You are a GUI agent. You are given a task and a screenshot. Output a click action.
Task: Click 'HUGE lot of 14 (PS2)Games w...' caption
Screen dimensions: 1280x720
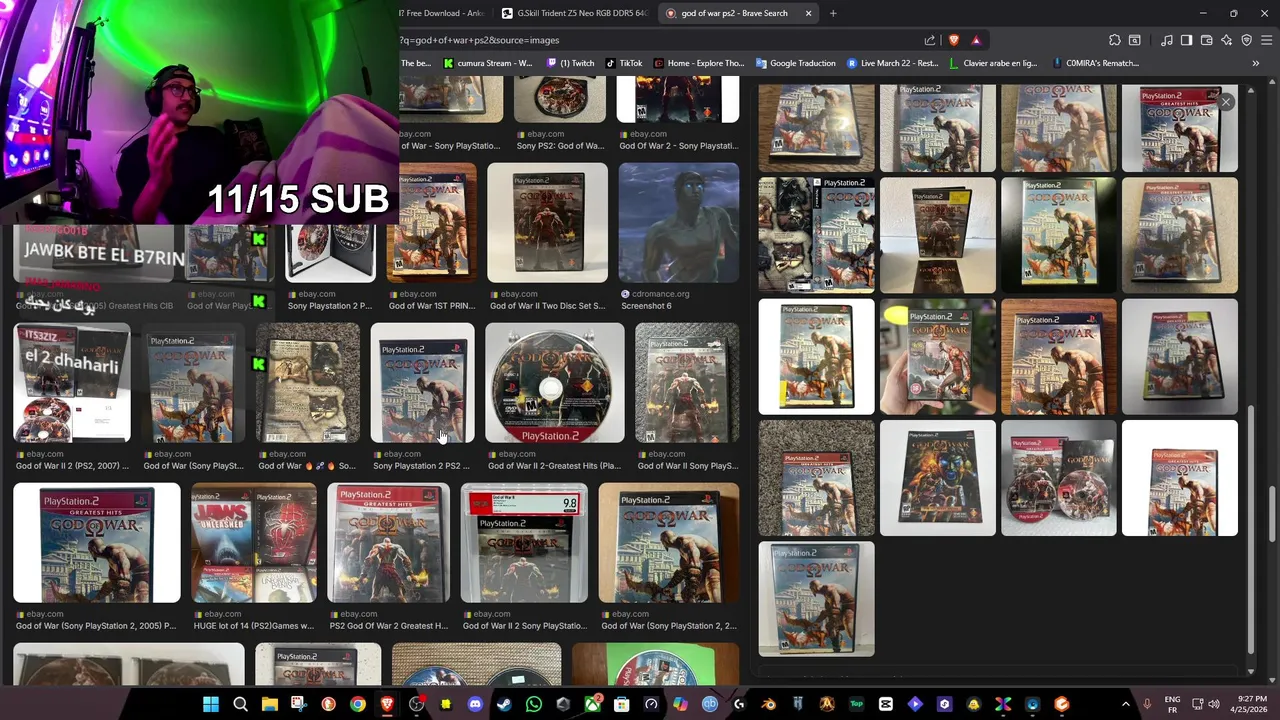(254, 626)
